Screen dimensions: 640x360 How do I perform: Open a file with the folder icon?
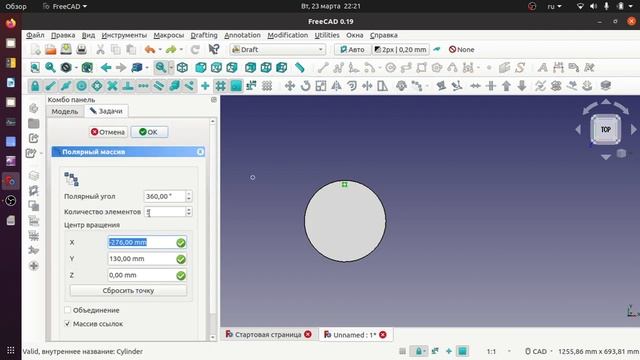[x=51, y=50]
